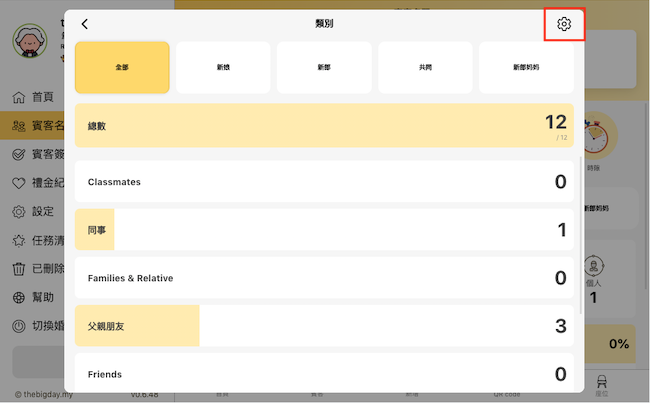Select the 新娘 filter tab
Image resolution: width=650 pixels, height=403 pixels.
[223, 67]
